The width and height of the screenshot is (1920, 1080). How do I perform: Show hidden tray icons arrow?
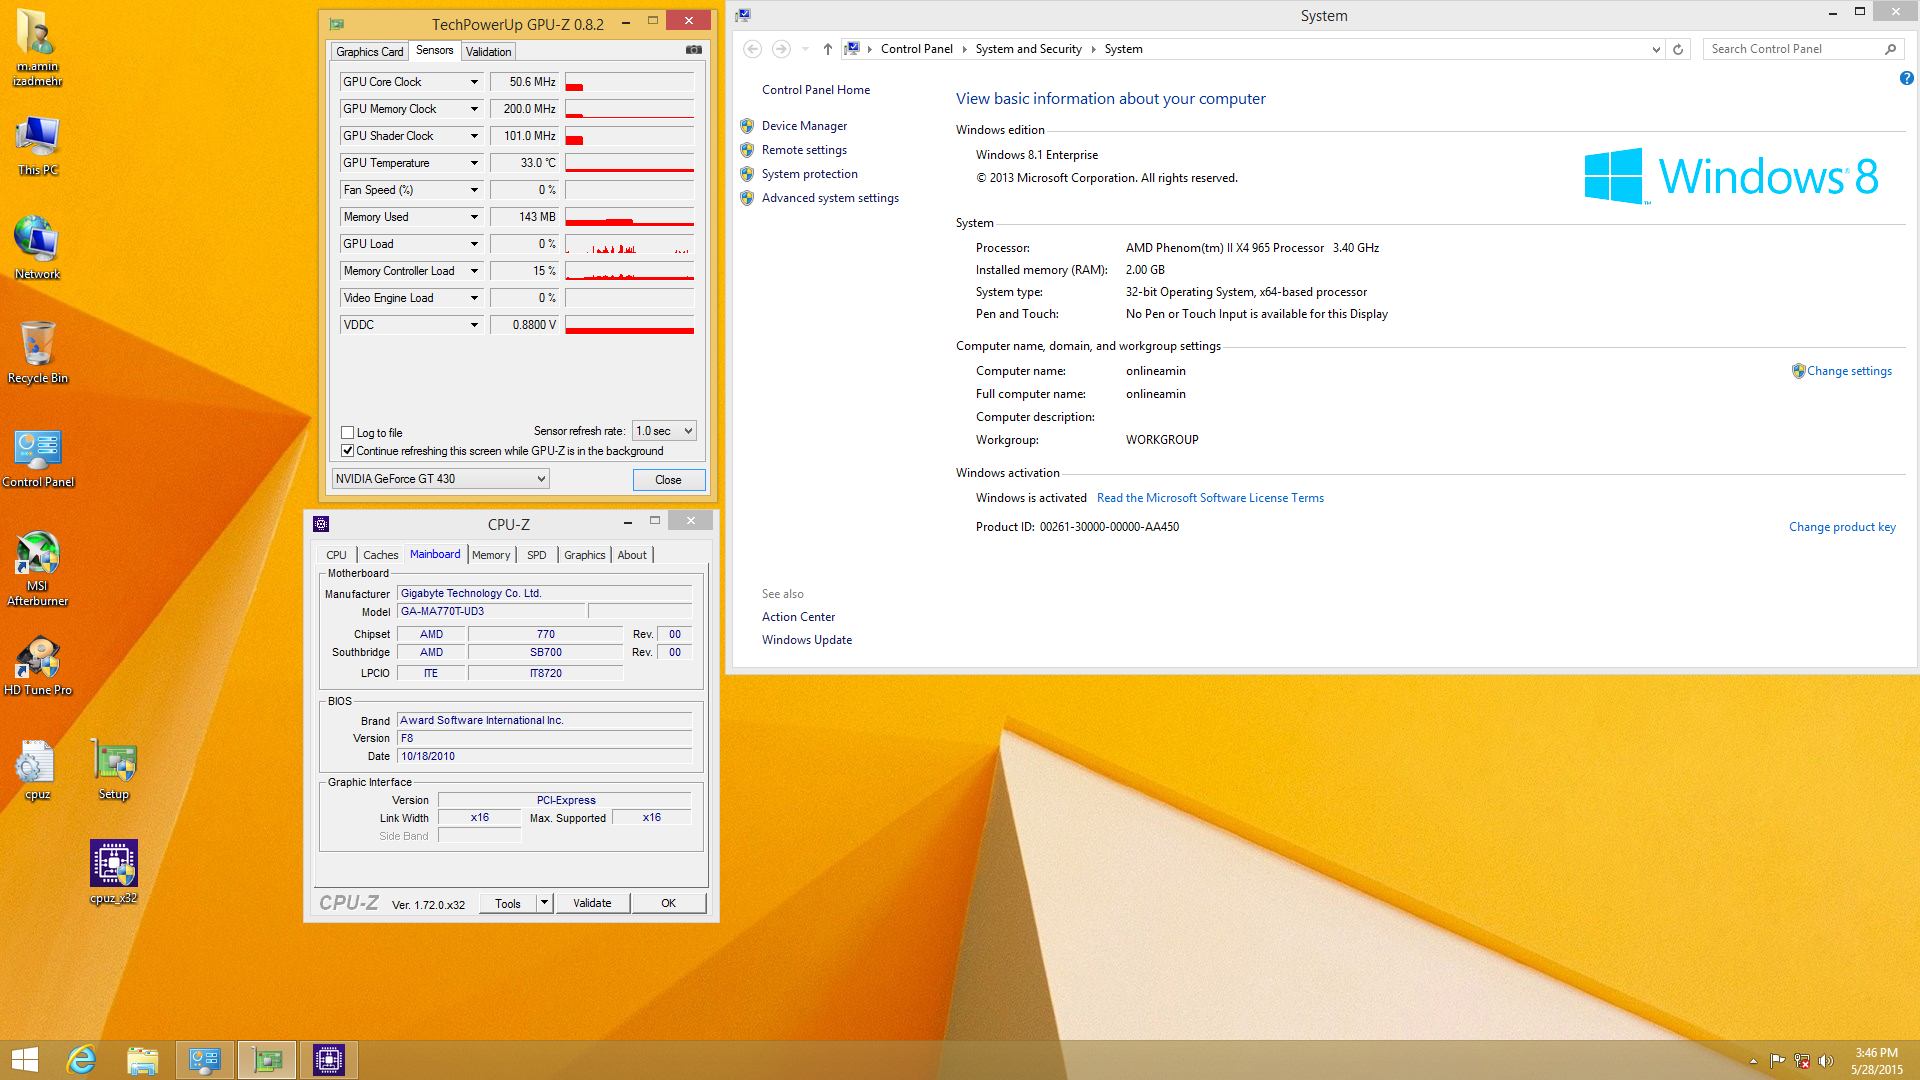[x=1753, y=1061]
